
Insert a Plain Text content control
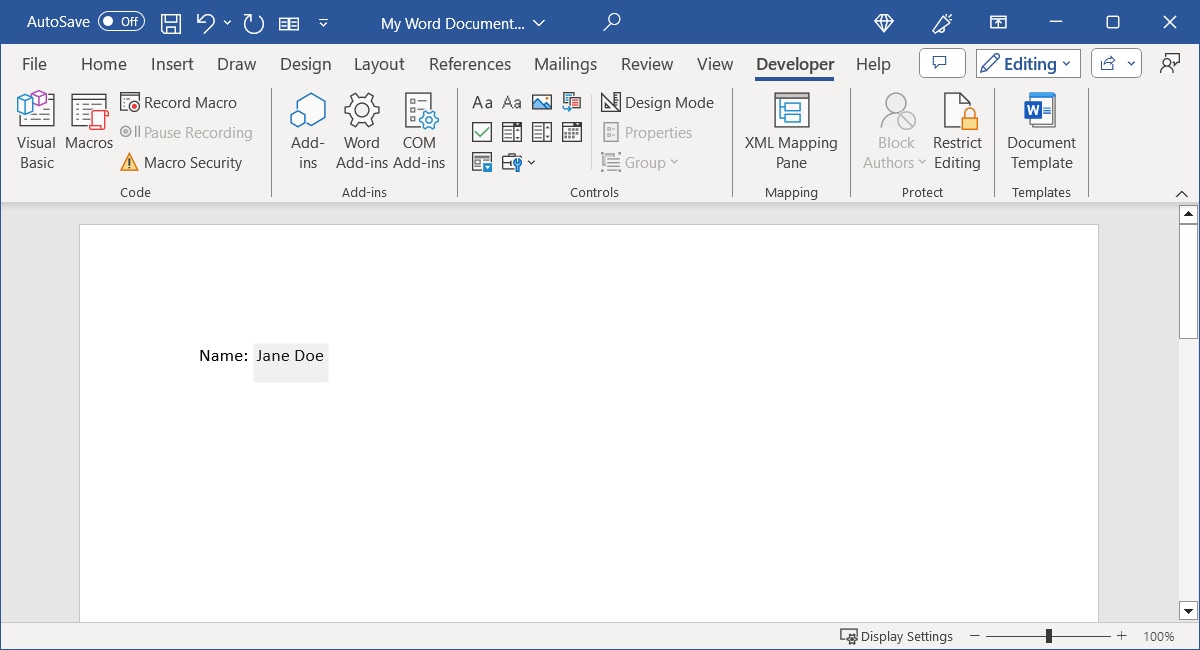point(512,102)
